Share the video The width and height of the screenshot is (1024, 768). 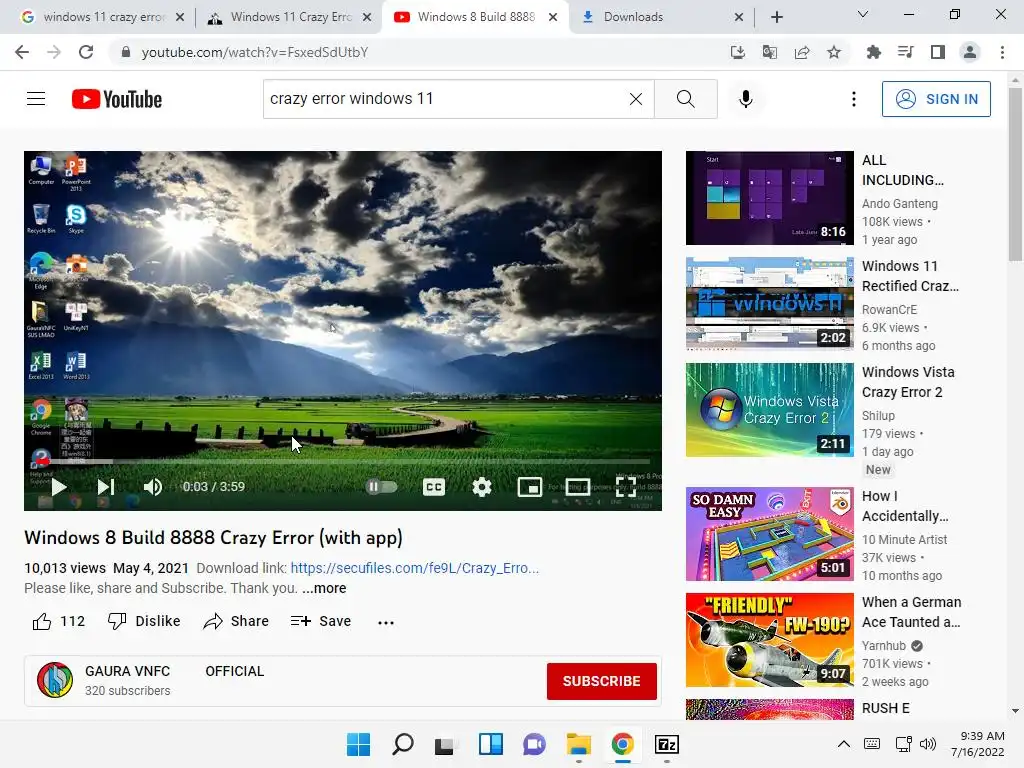(x=236, y=621)
